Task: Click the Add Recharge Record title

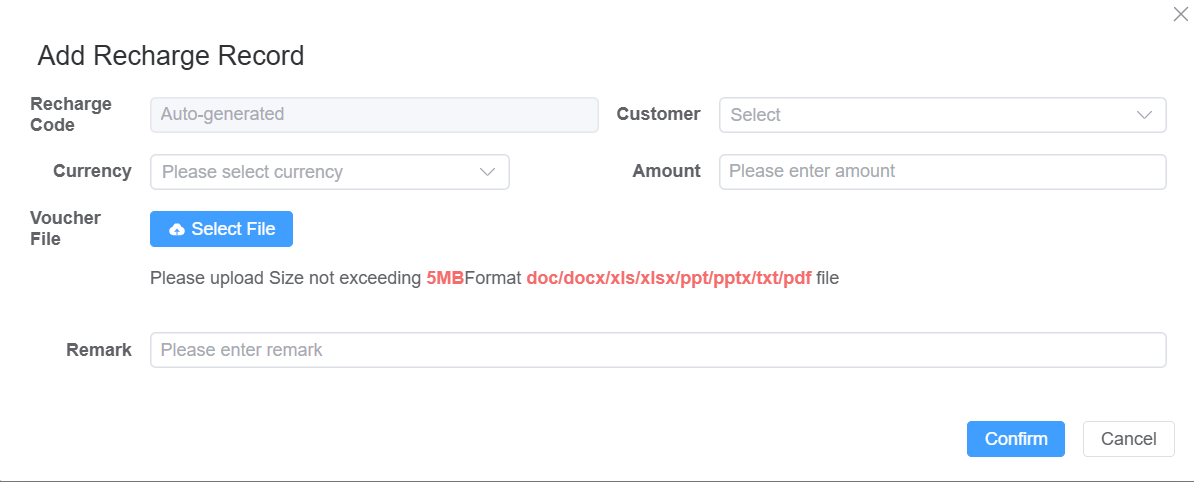Action: [171, 56]
